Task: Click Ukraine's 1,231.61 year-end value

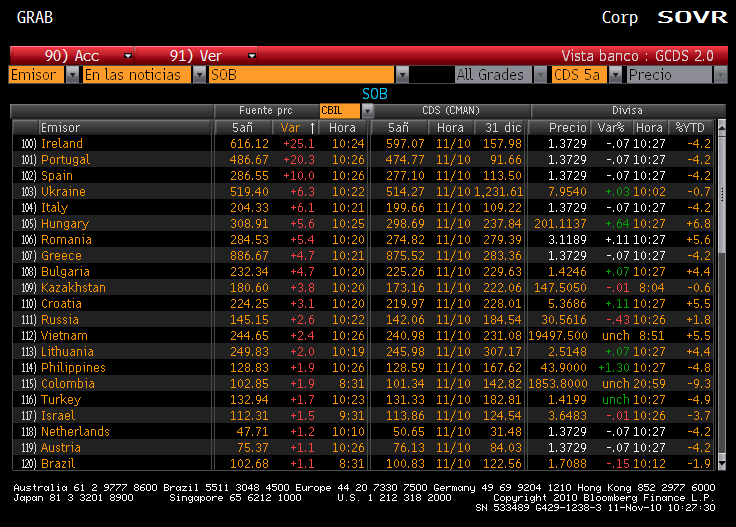Action: click(x=498, y=192)
